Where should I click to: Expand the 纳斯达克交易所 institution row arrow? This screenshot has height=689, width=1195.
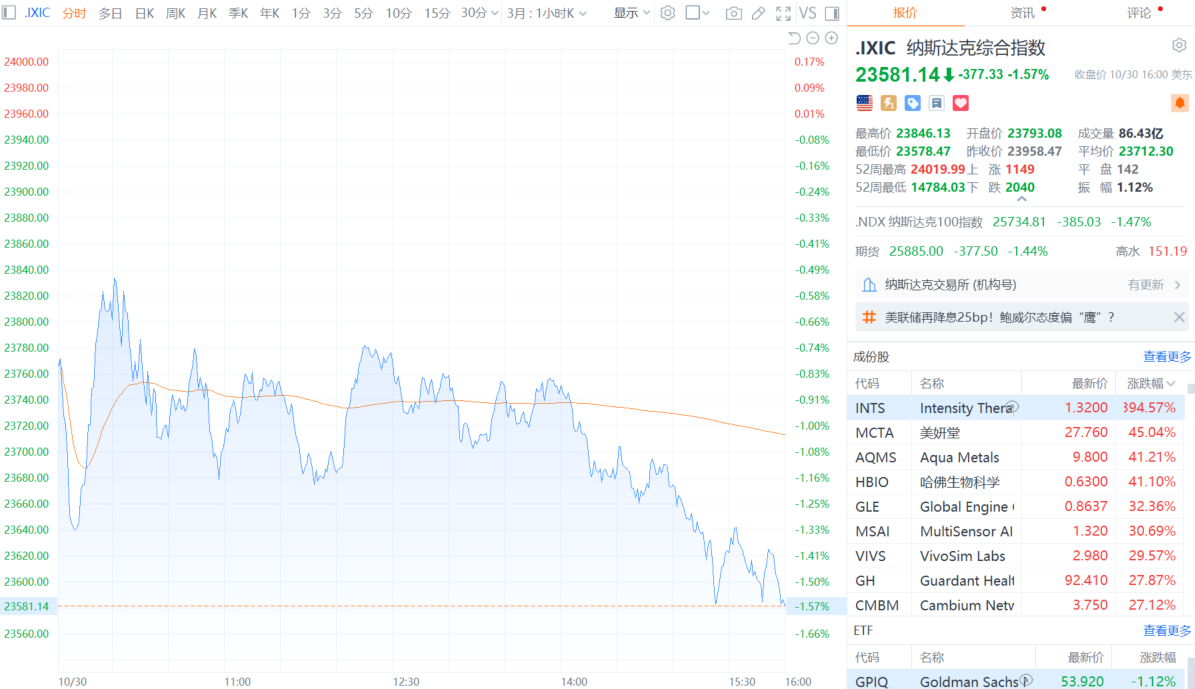(1177, 285)
